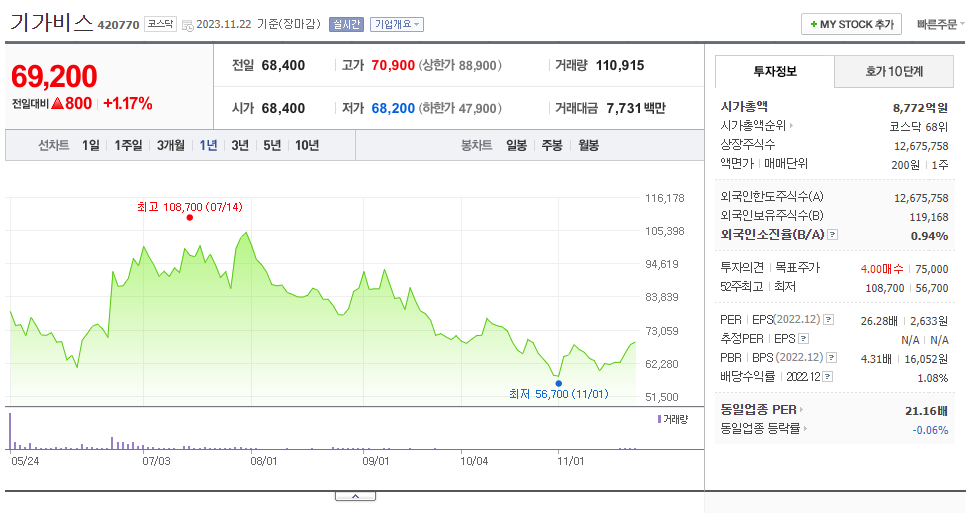Click the 상장주식수 value 12,675,758

921,146
